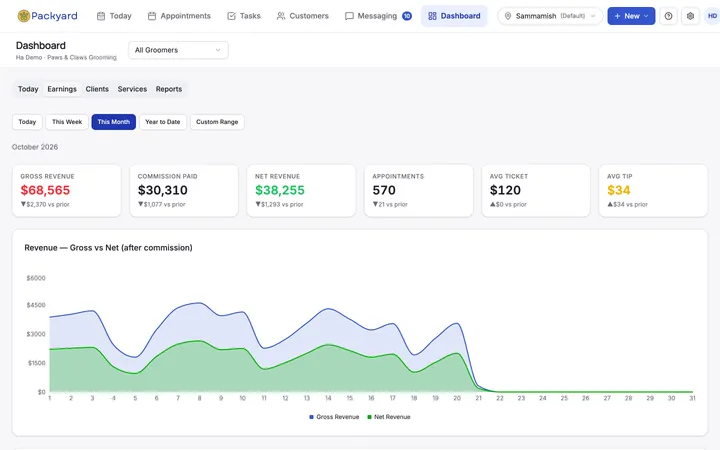Switch to the Reports tab

[x=169, y=89]
